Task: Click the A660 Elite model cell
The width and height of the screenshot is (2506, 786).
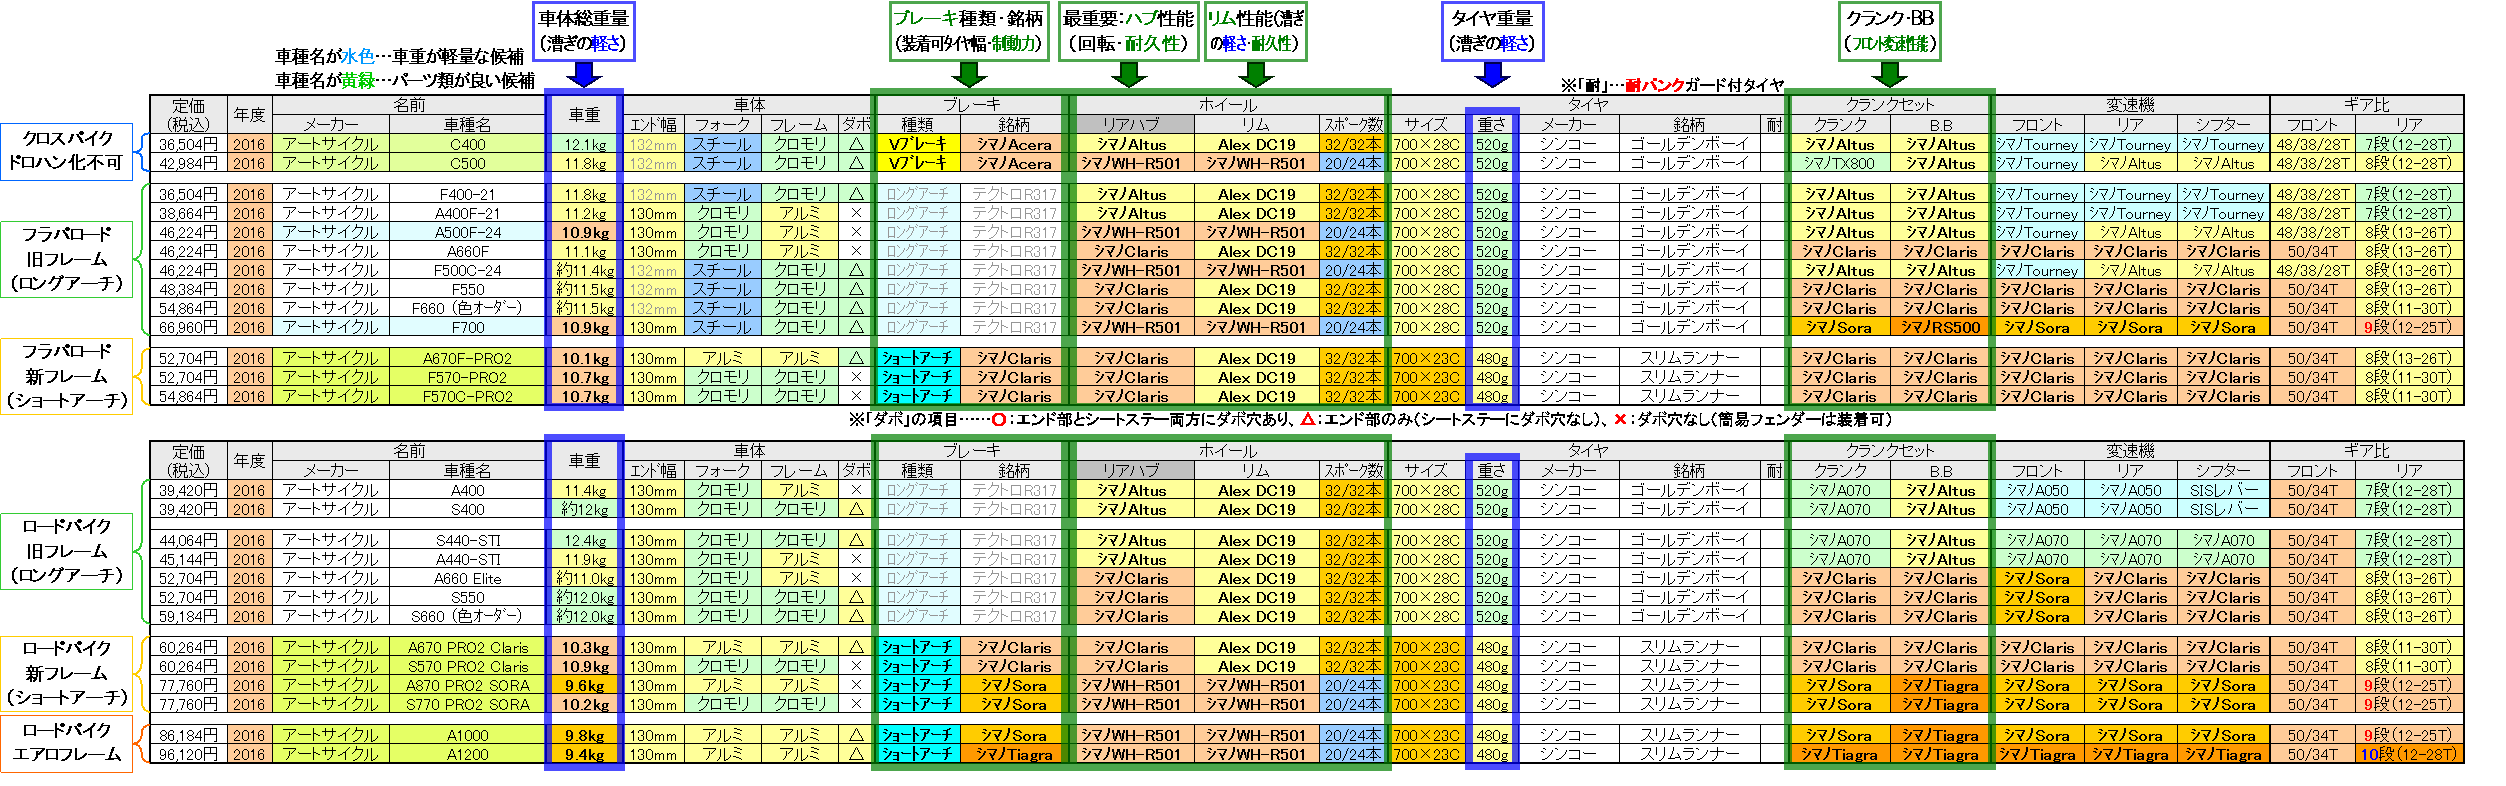Action: (467, 578)
